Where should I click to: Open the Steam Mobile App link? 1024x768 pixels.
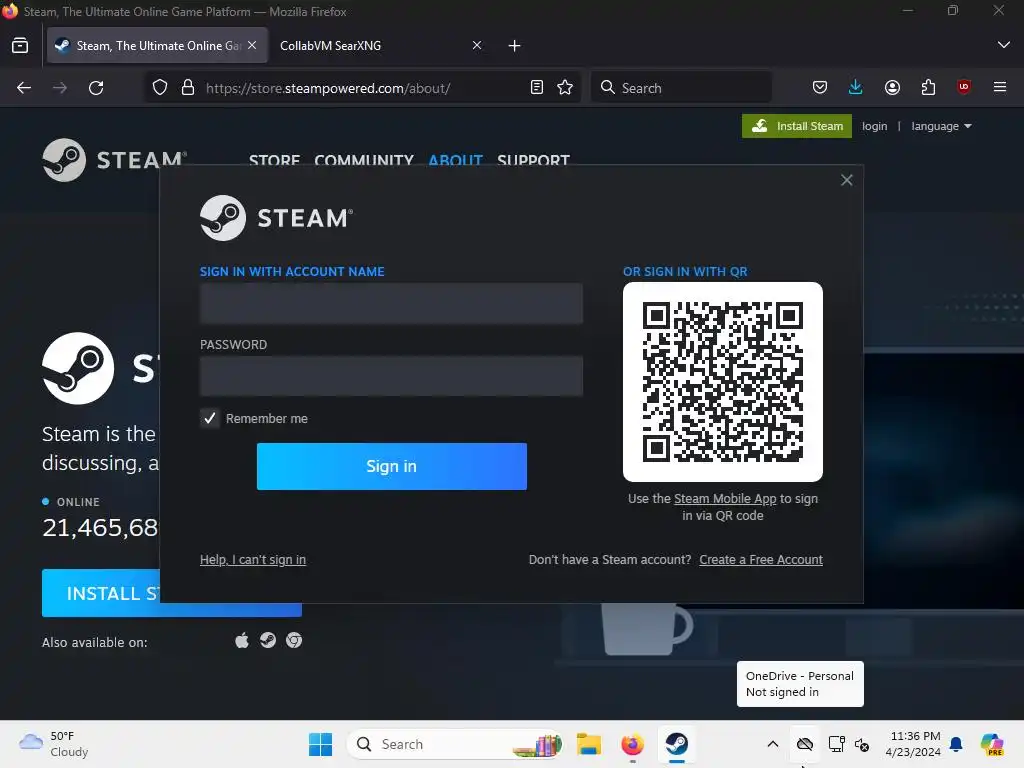coord(725,498)
